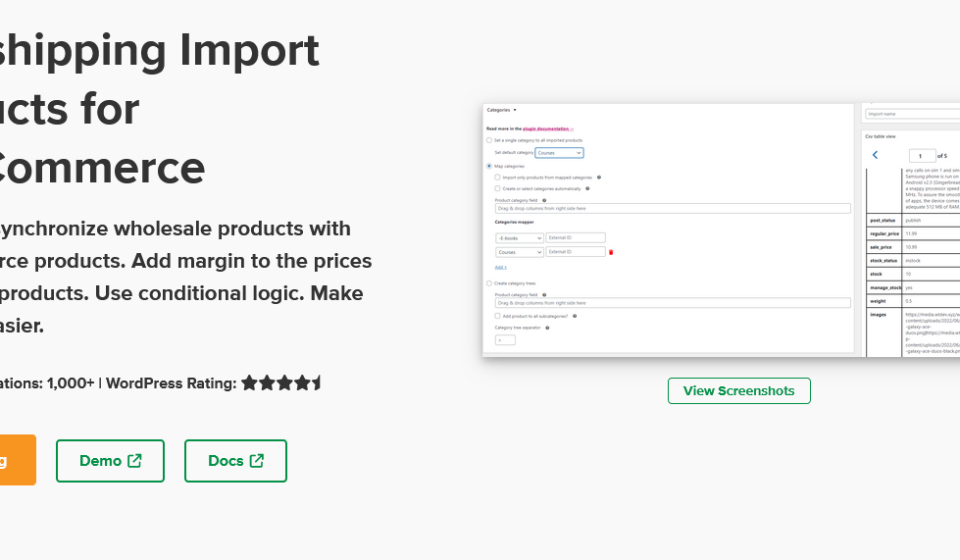Click the 'regular_price' row label in Csv table
Viewport: 960px width, 560px height.
[x=884, y=234]
